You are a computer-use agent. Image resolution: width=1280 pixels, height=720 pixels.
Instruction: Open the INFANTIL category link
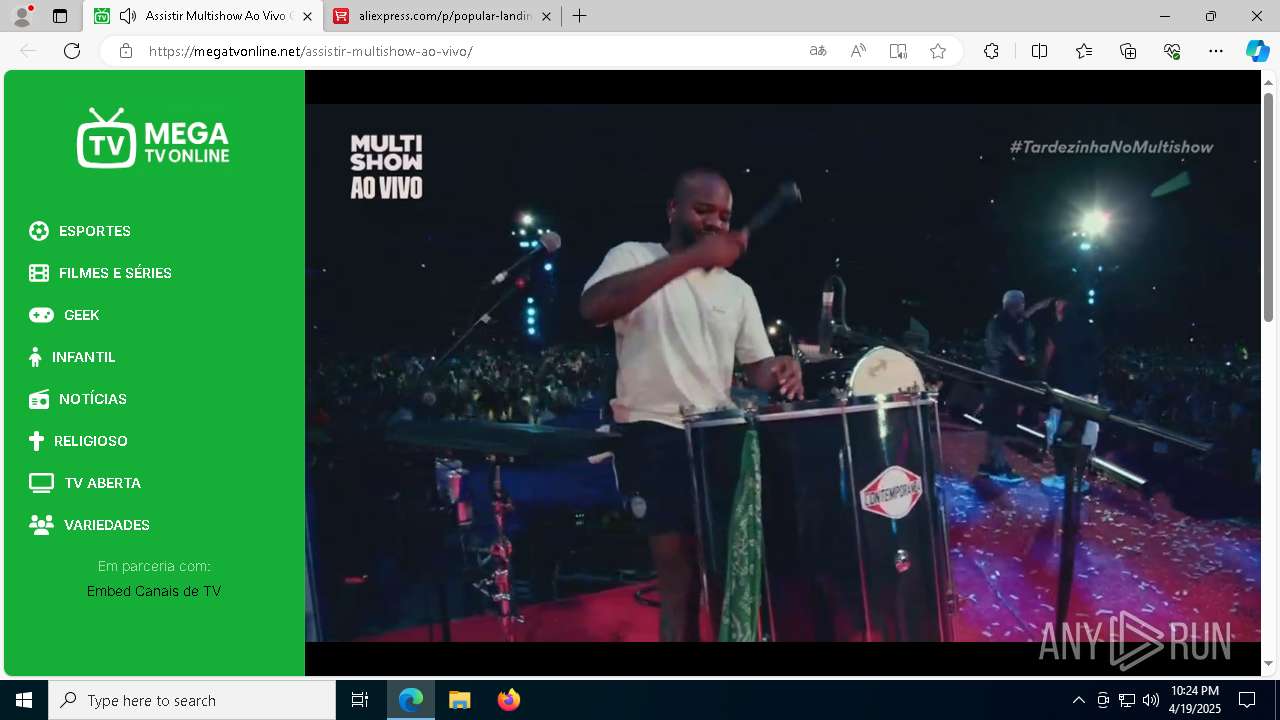click(84, 357)
